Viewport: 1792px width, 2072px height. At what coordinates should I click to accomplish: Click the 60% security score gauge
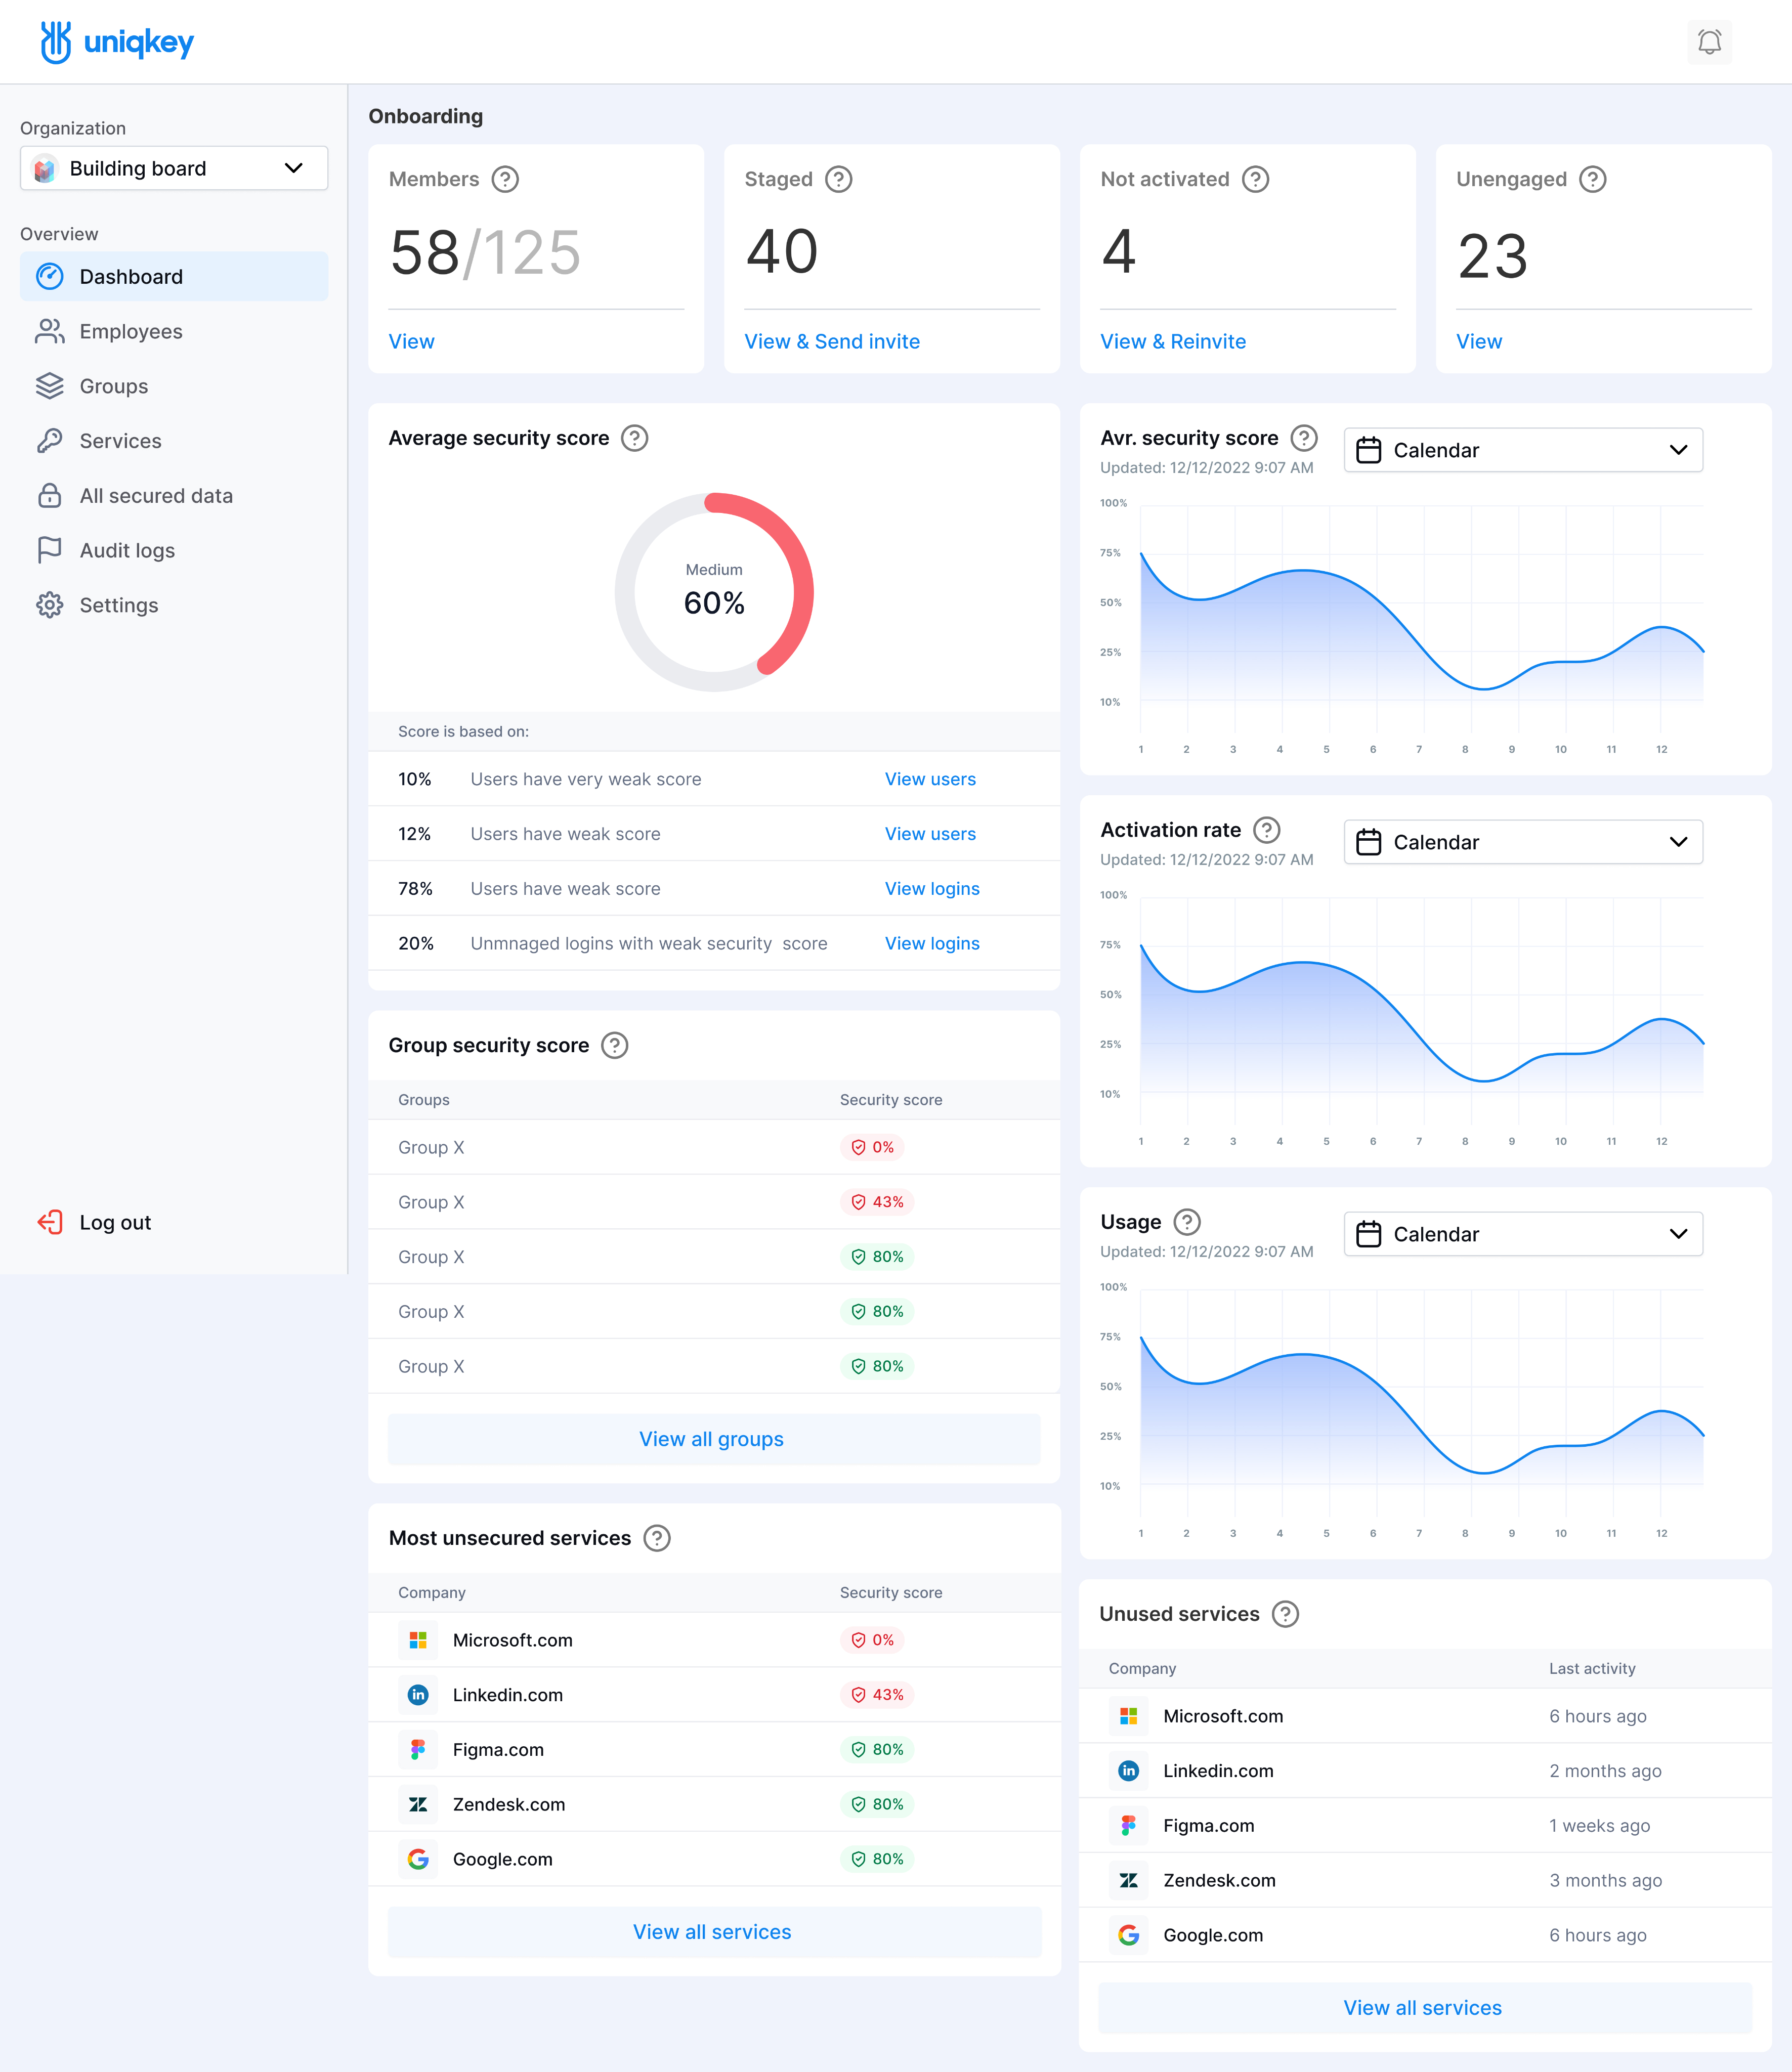714,592
